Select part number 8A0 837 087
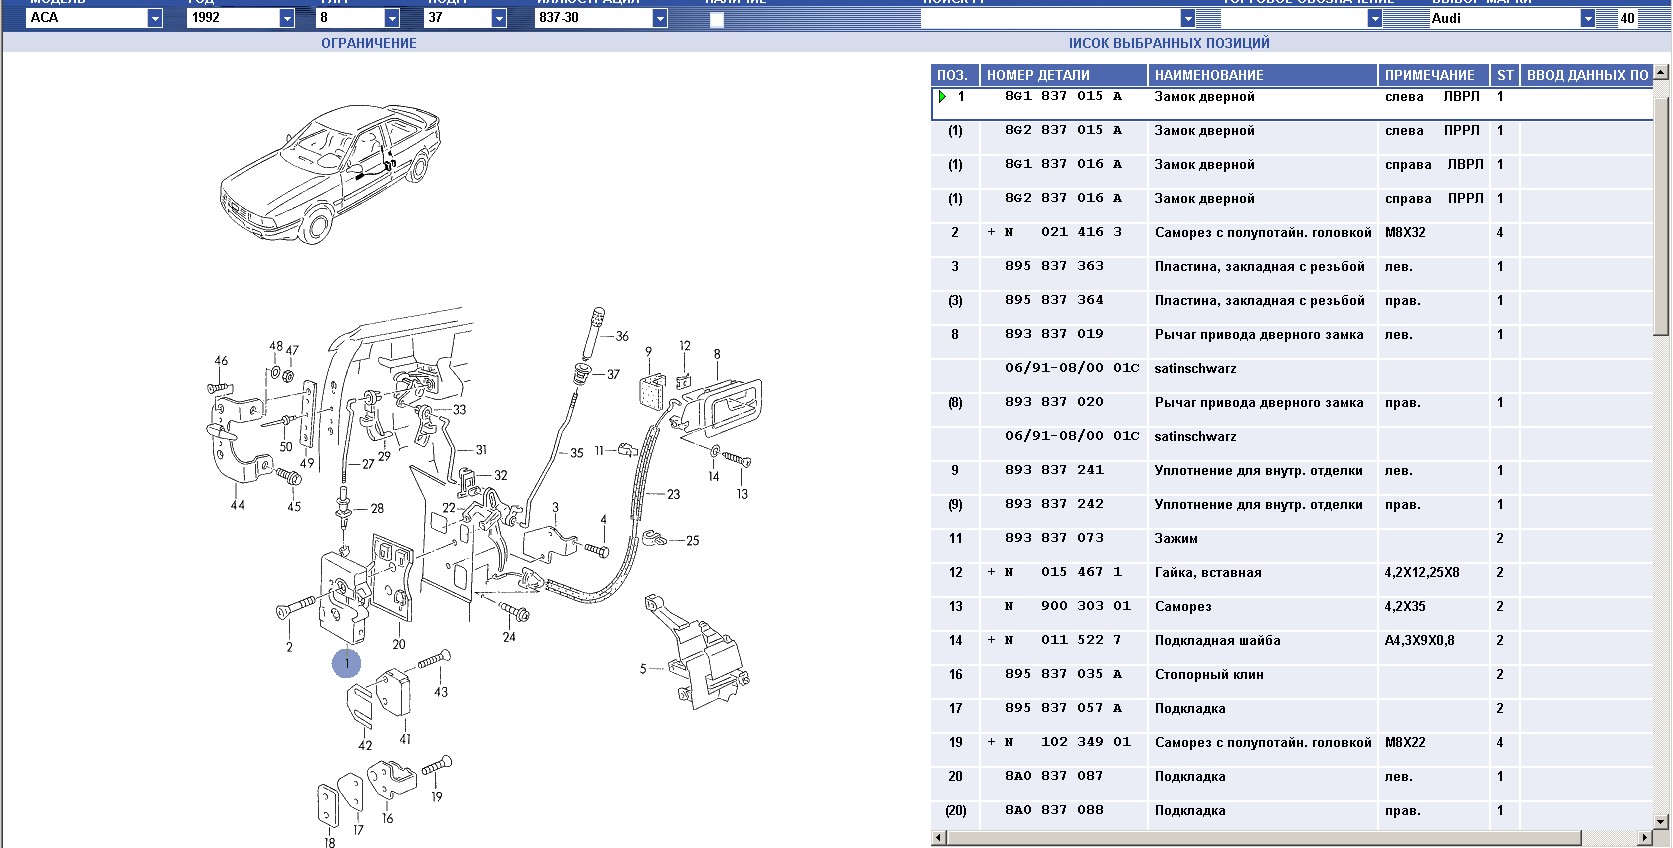This screenshot has width=1673, height=848. pyautogui.click(x=1054, y=777)
